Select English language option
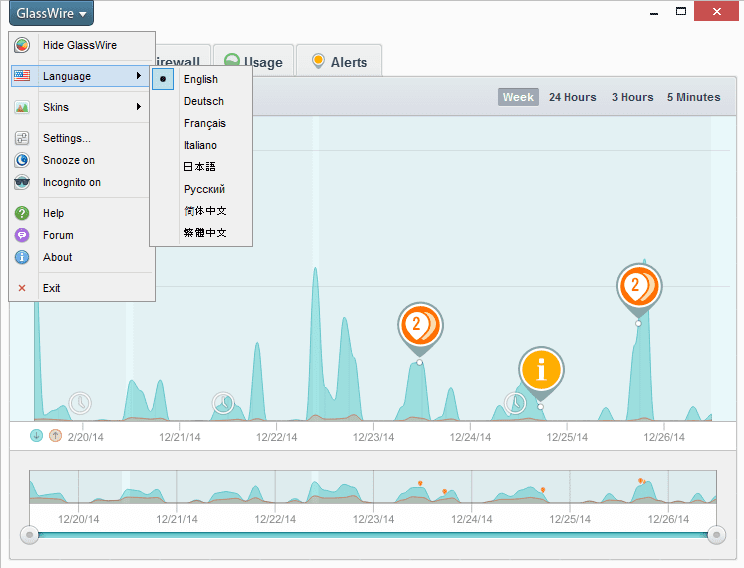The image size is (744, 568). coord(201,79)
